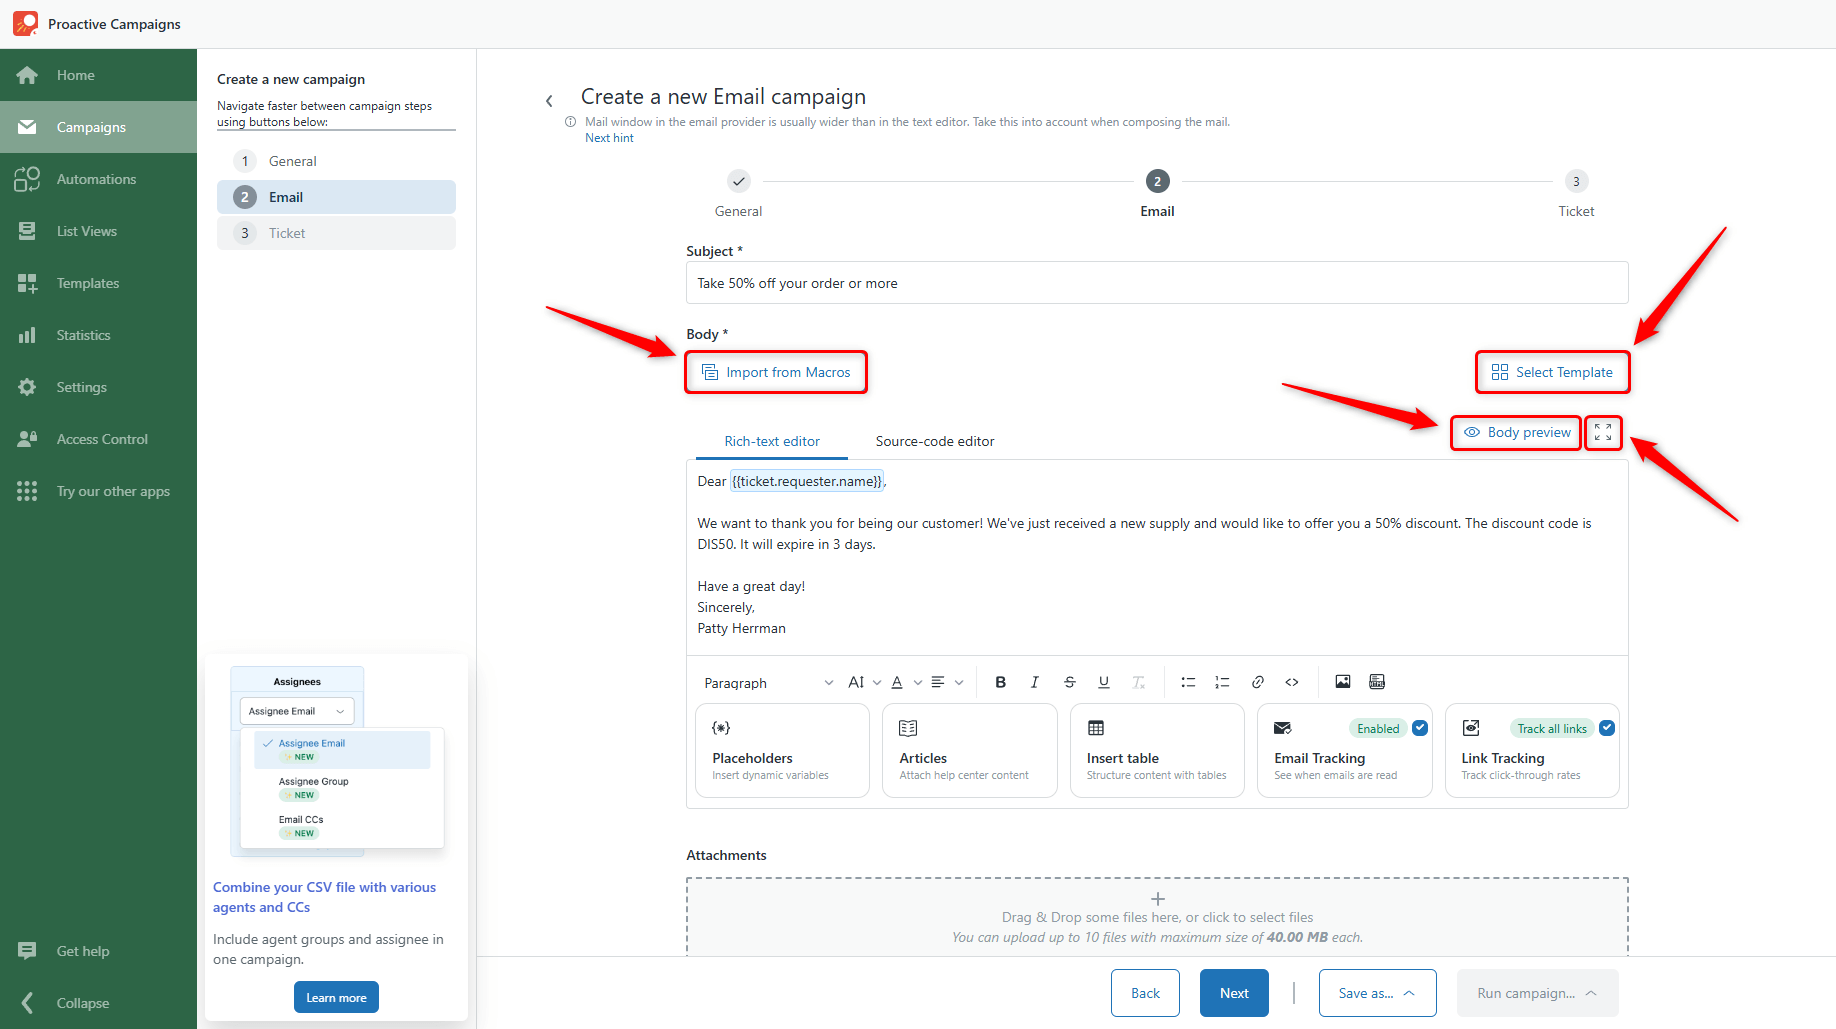Click the Next hint link

(x=609, y=138)
